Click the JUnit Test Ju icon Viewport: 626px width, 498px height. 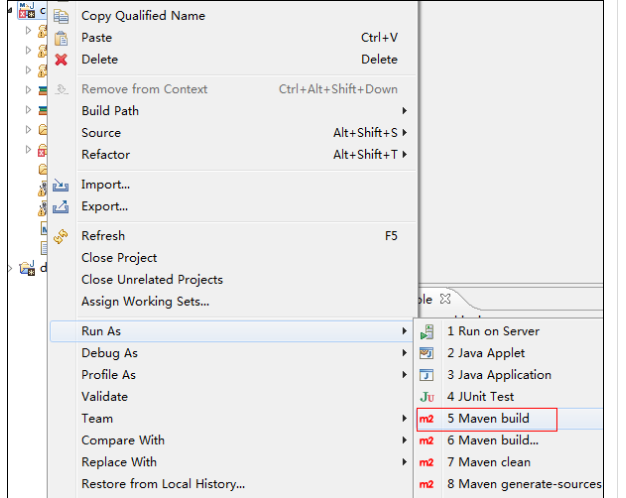point(427,397)
